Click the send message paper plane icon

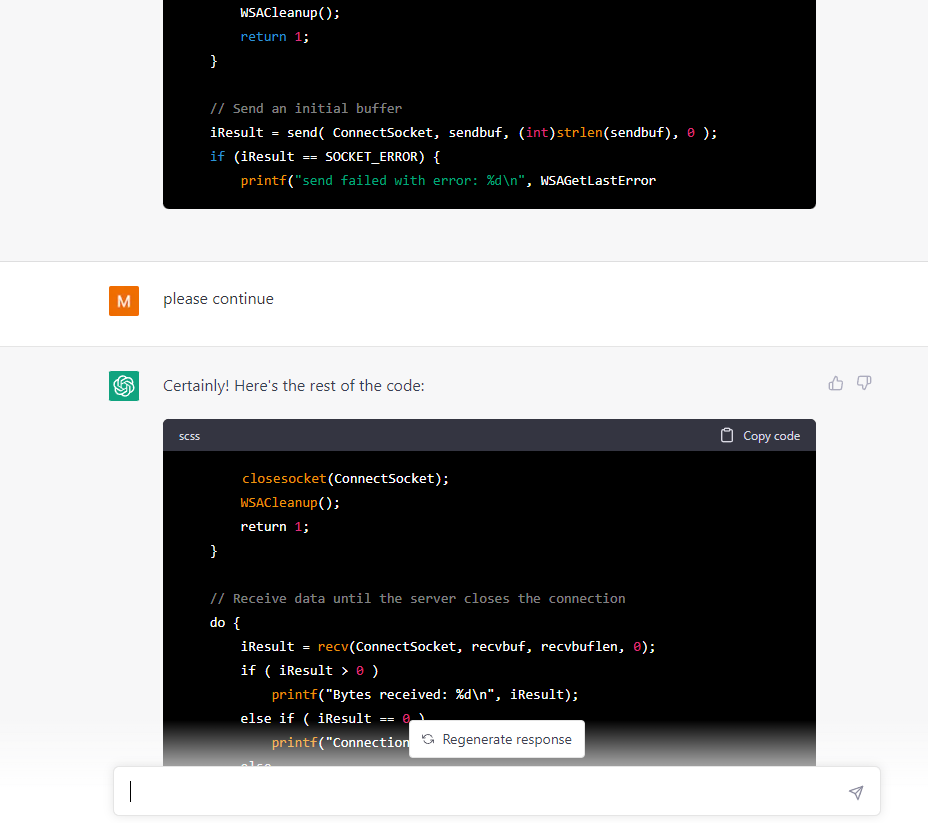click(856, 792)
